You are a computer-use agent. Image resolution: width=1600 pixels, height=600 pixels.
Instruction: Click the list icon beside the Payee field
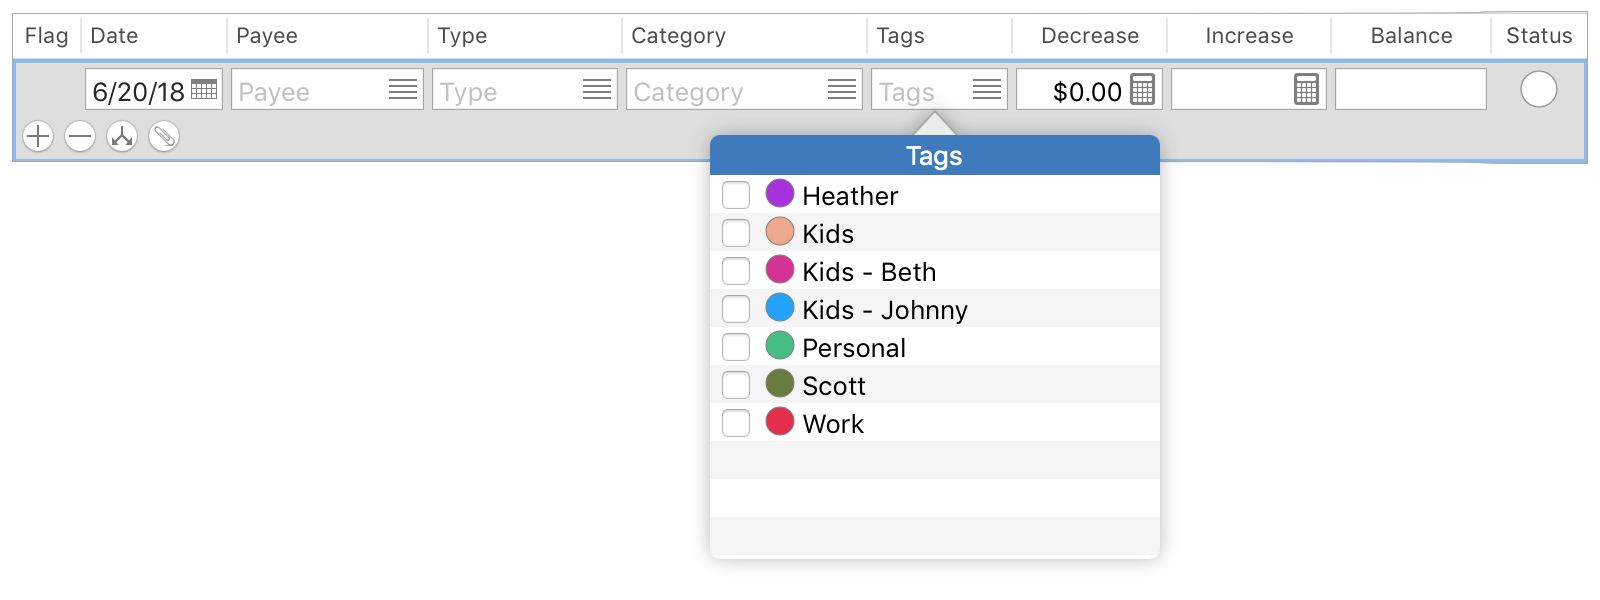click(x=404, y=89)
